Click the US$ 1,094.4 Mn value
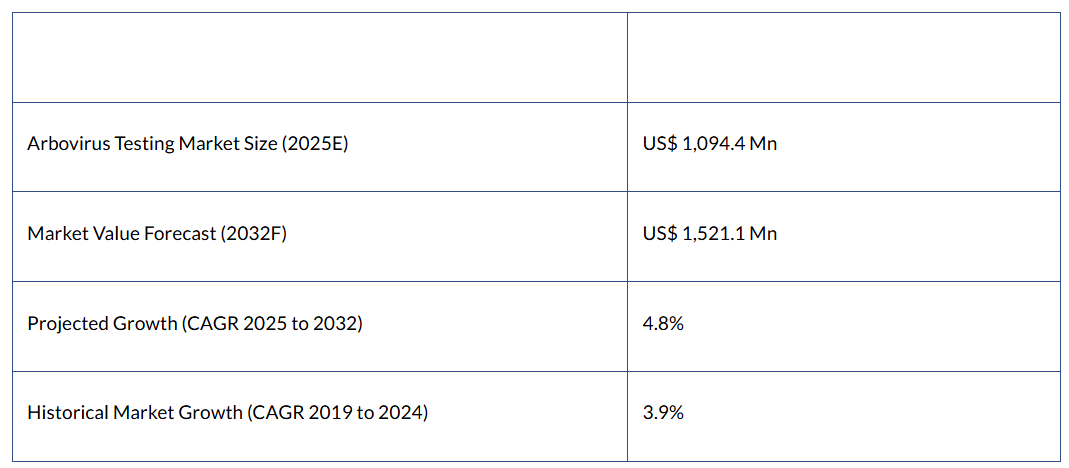Image resolution: width=1069 pixels, height=468 pixels. click(710, 144)
